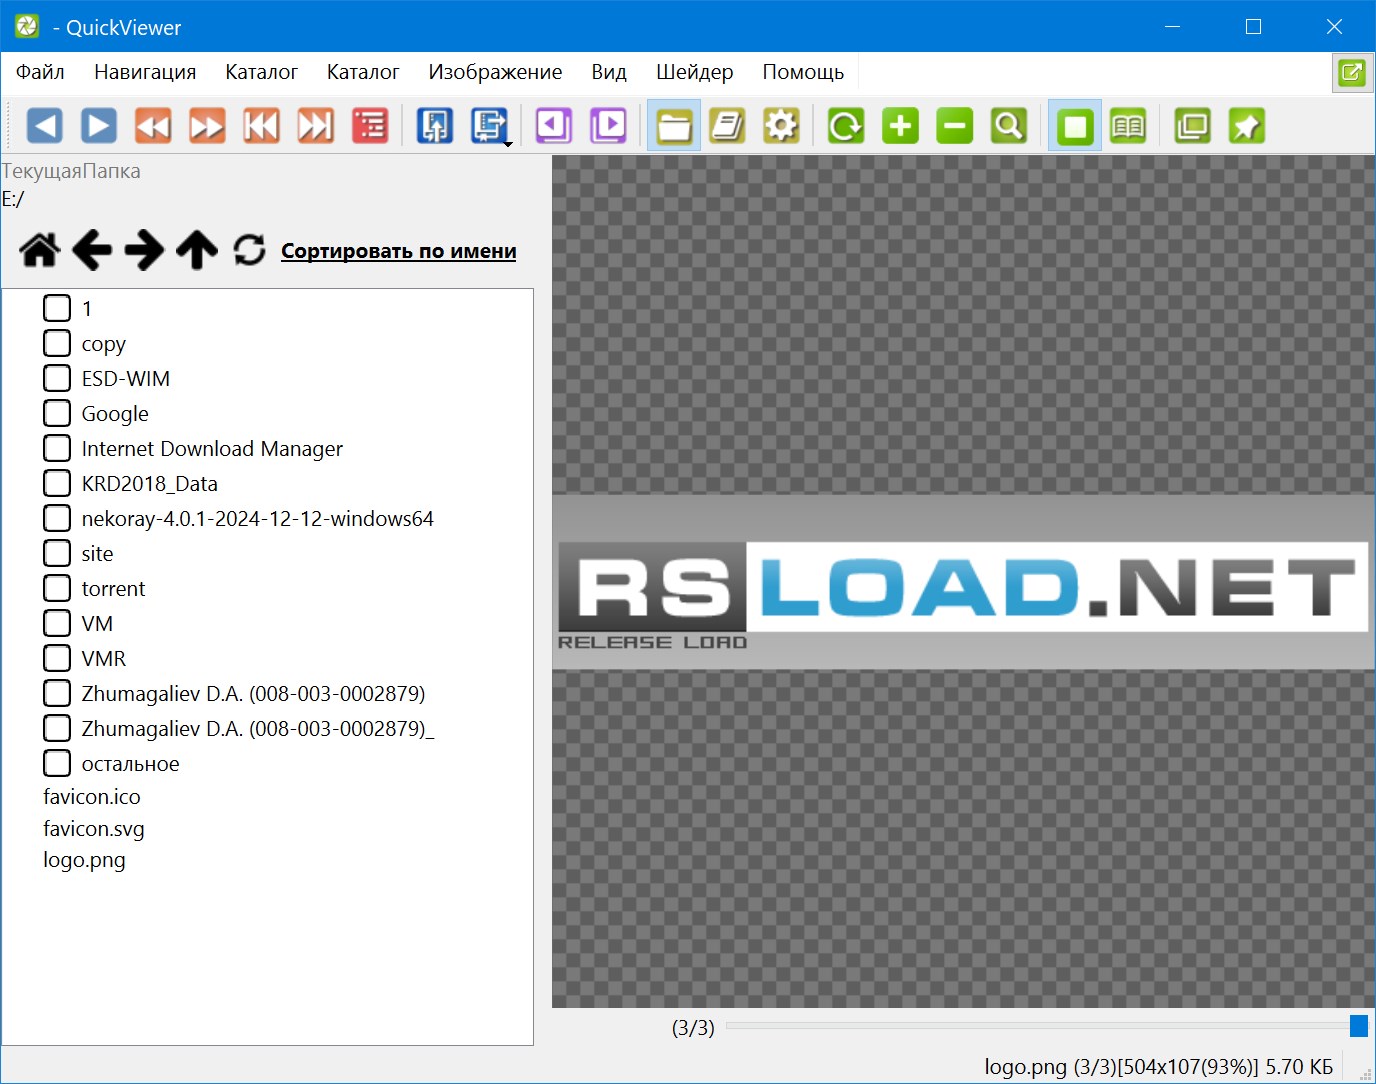This screenshot has width=1376, height=1084.
Task: Open settings gear icon in toolbar
Action: click(x=781, y=126)
